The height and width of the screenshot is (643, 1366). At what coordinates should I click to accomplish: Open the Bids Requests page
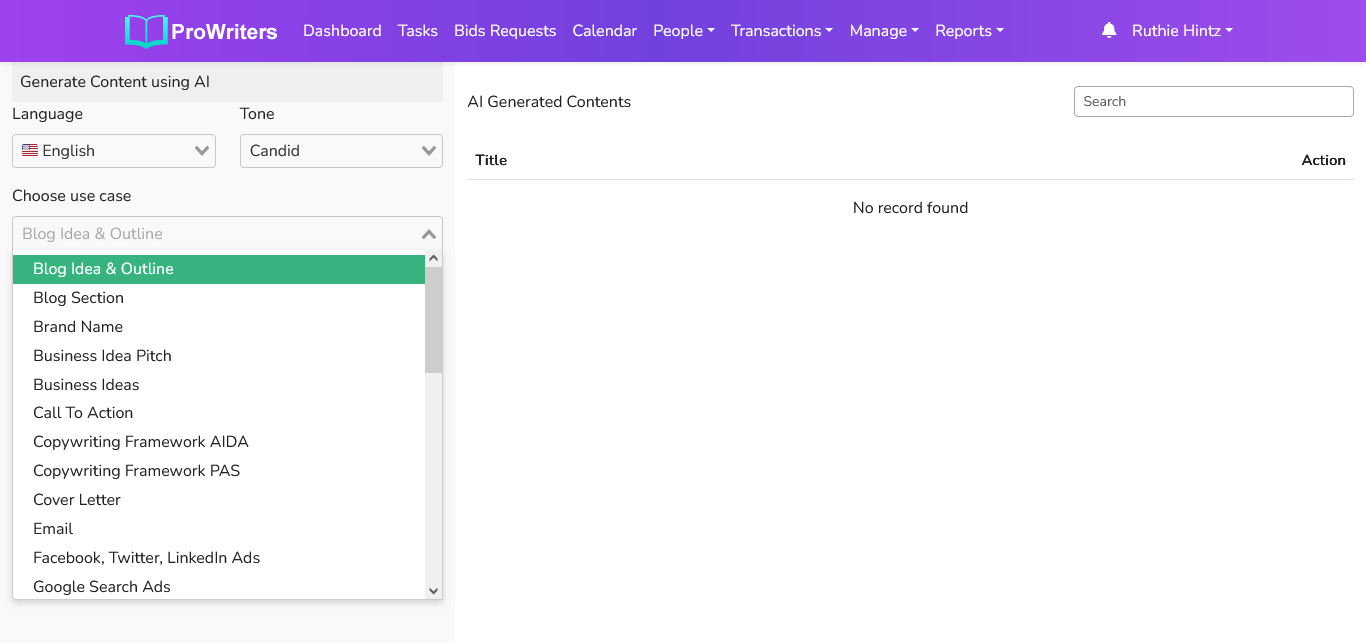tap(505, 31)
